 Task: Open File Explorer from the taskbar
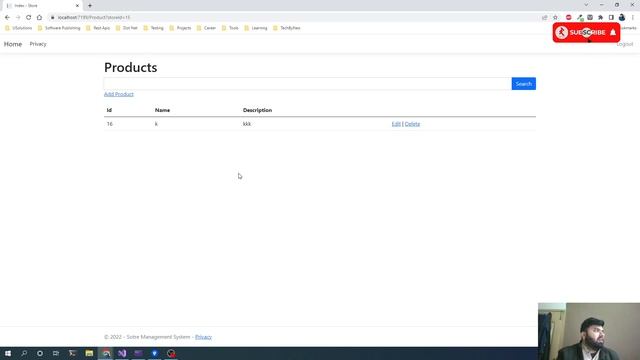[x=89, y=353]
